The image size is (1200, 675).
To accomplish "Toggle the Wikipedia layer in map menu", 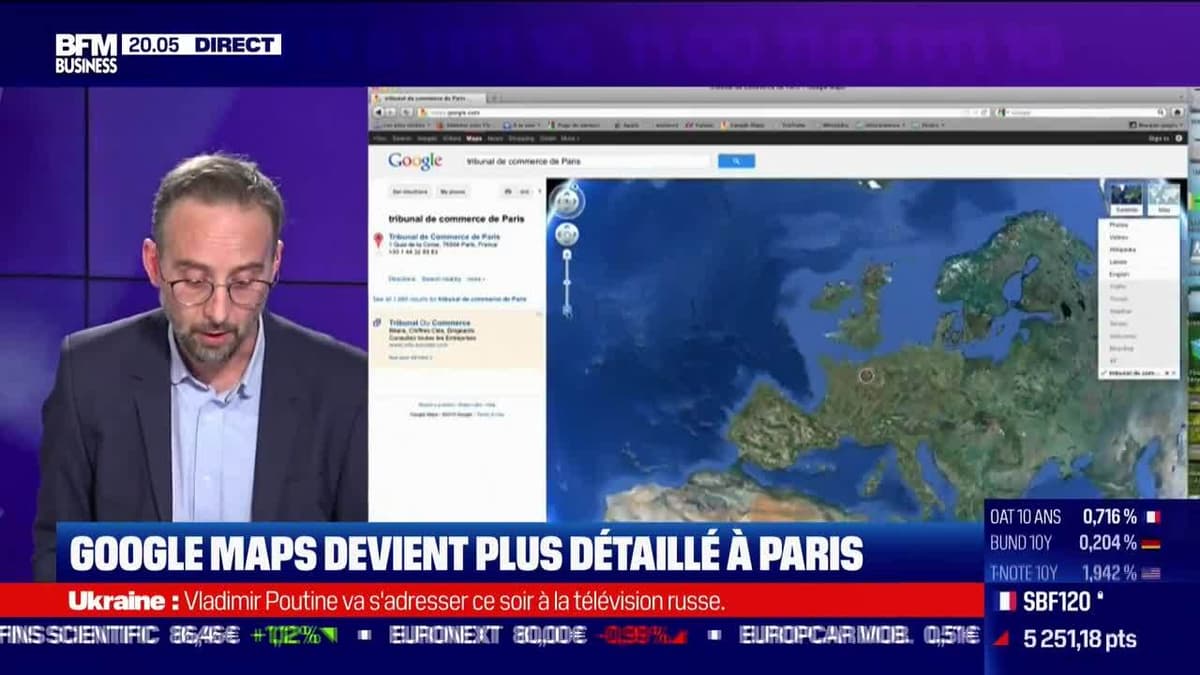I will 1122,249.
